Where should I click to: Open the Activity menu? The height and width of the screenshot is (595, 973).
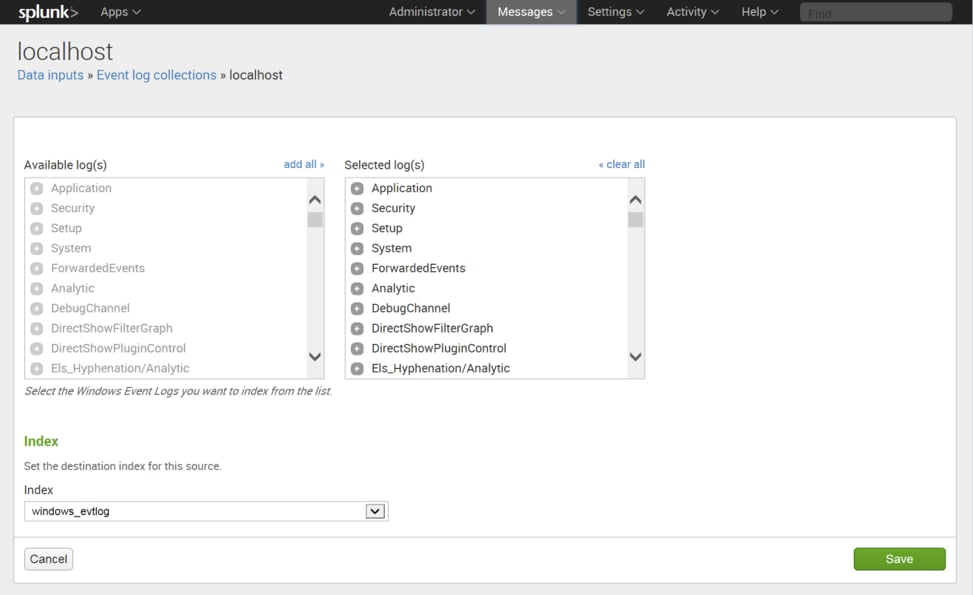693,12
